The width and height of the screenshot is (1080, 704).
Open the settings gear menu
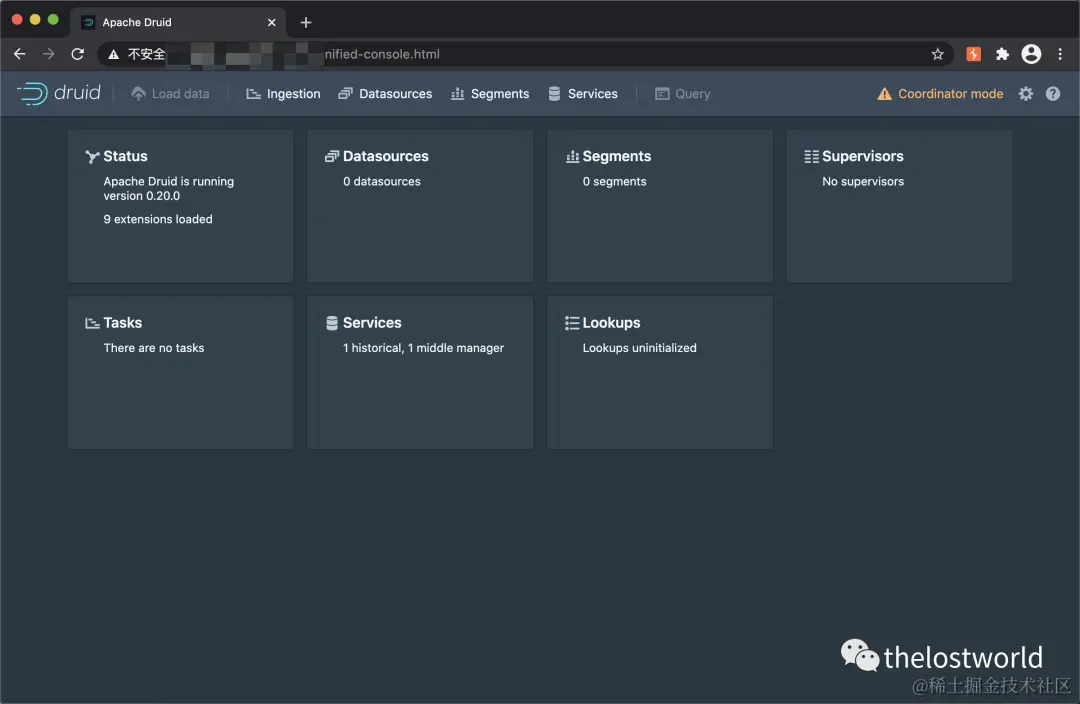pyautogui.click(x=1026, y=94)
